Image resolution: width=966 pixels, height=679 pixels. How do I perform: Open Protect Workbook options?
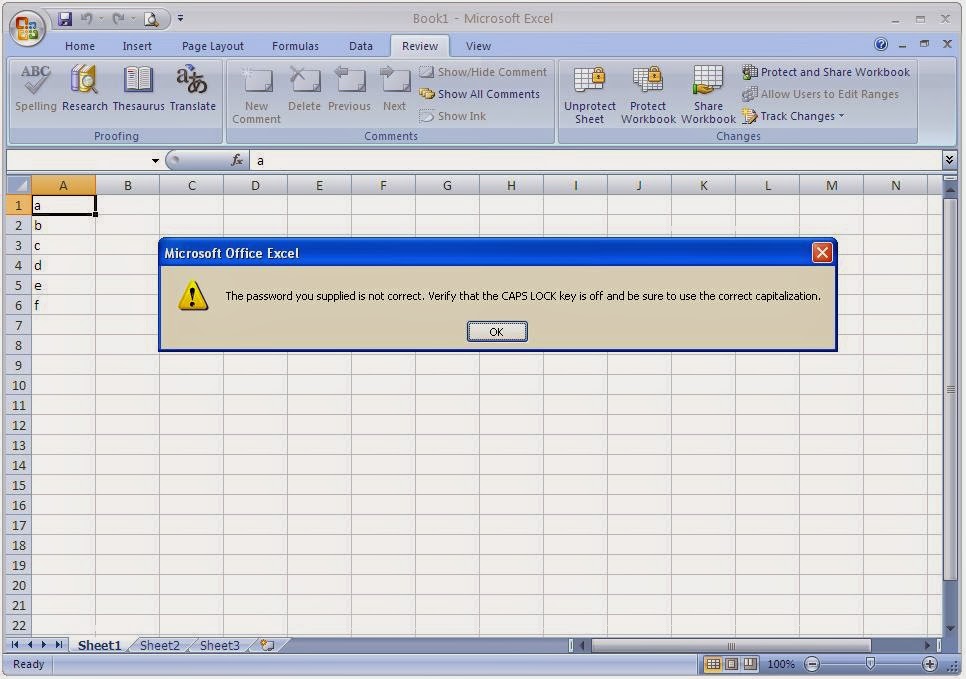[x=648, y=95]
